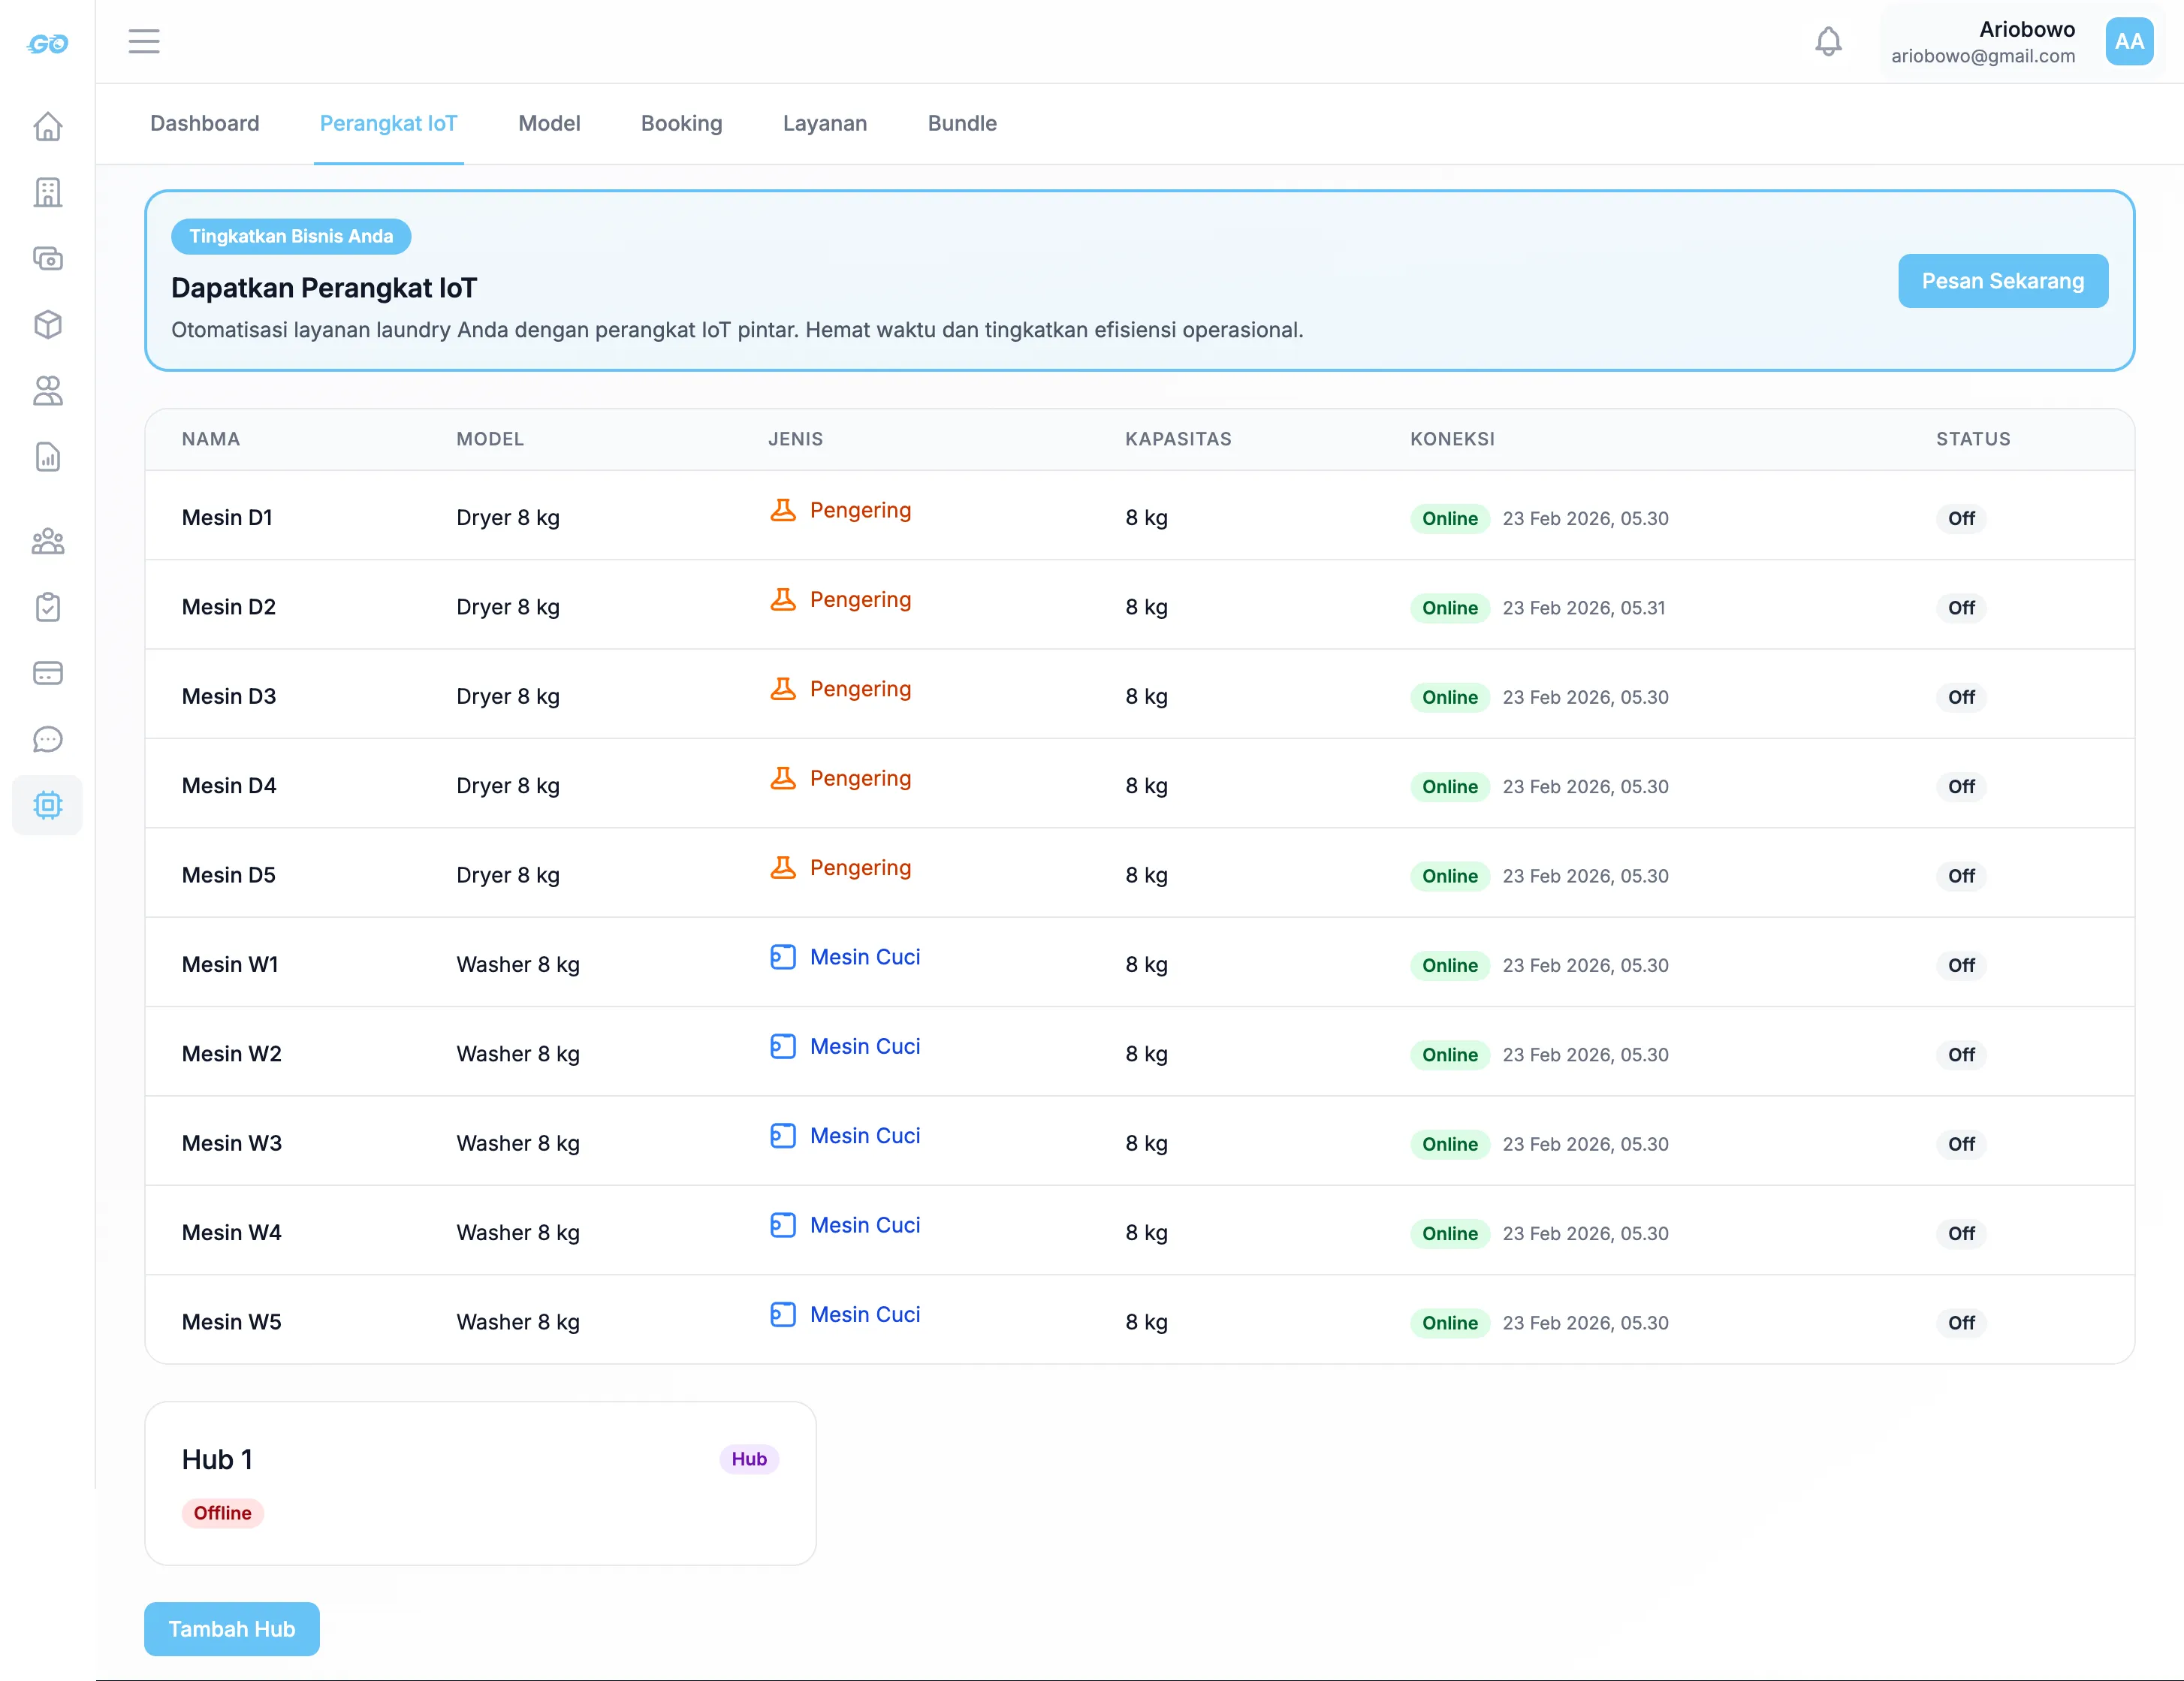Open the clipboard check icon in the sidebar
The height and width of the screenshot is (1681, 2184).
[47, 607]
